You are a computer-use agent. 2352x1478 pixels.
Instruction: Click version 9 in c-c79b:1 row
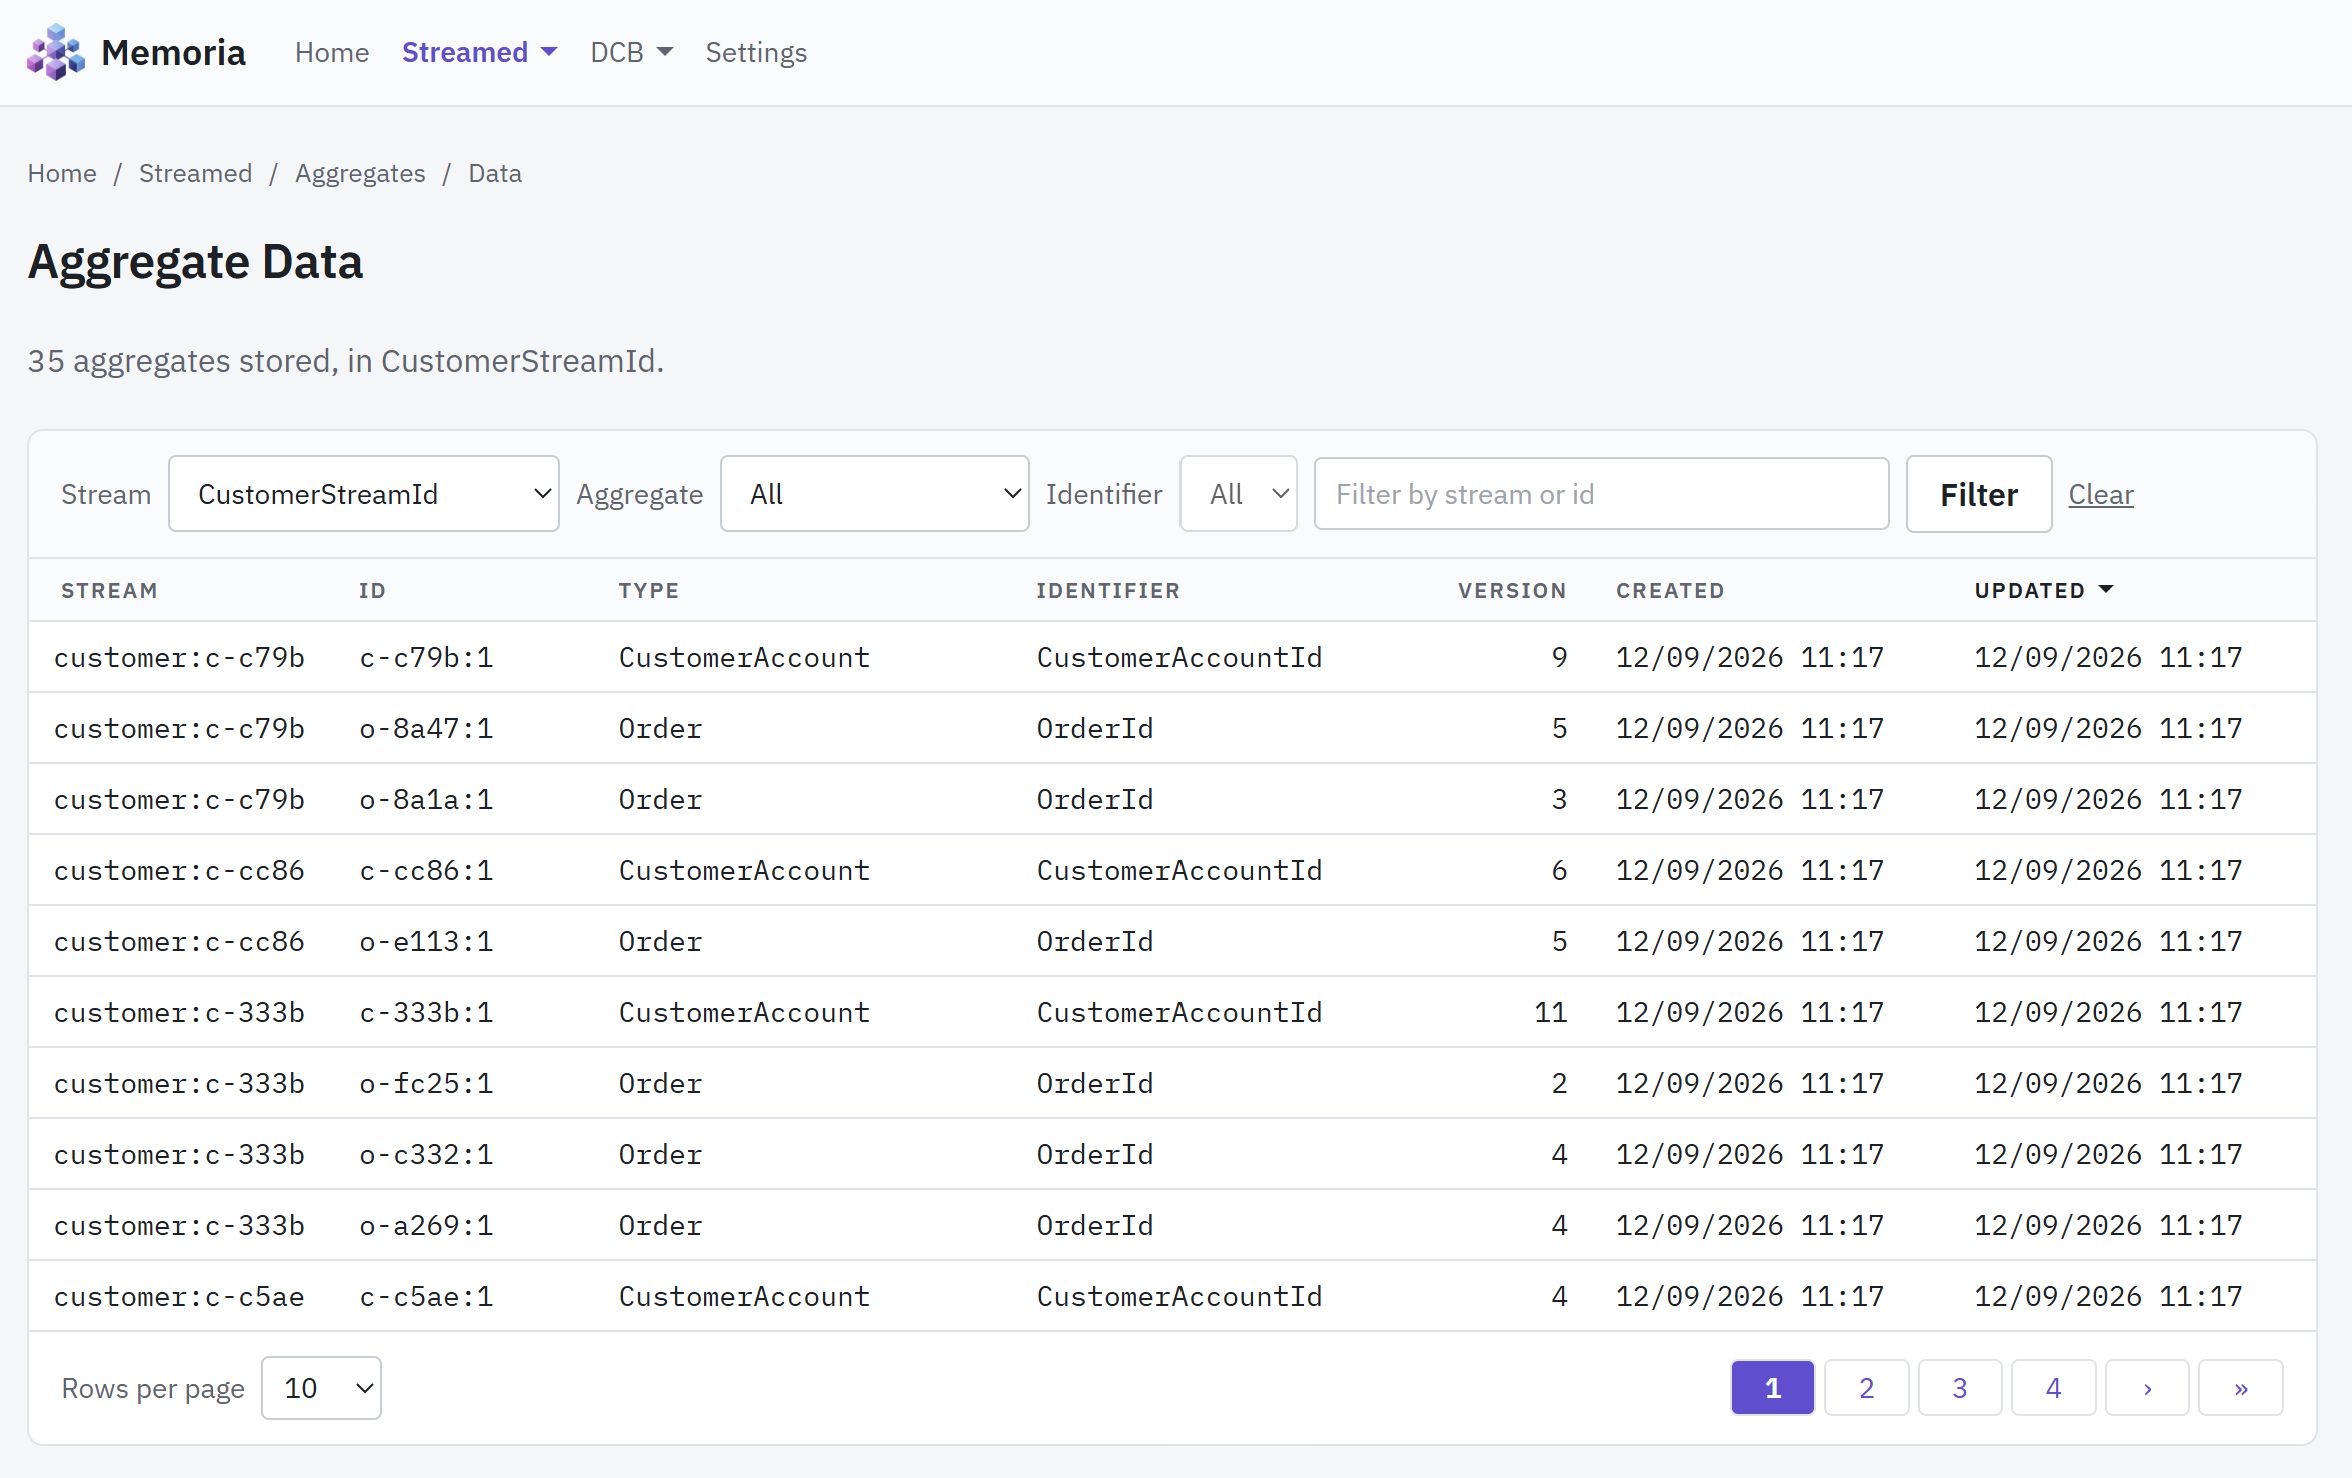pos(1559,657)
